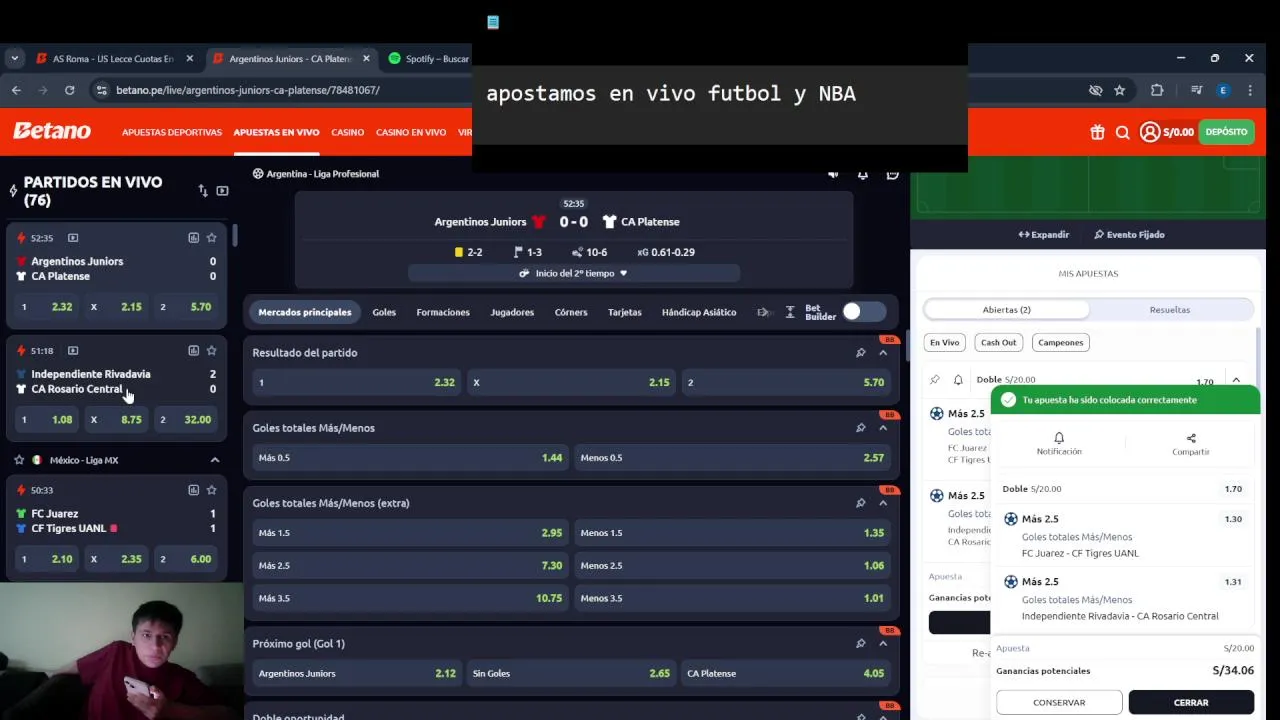Click Expandir on the match tracker
Image resolution: width=1280 pixels, height=720 pixels.
1044,235
